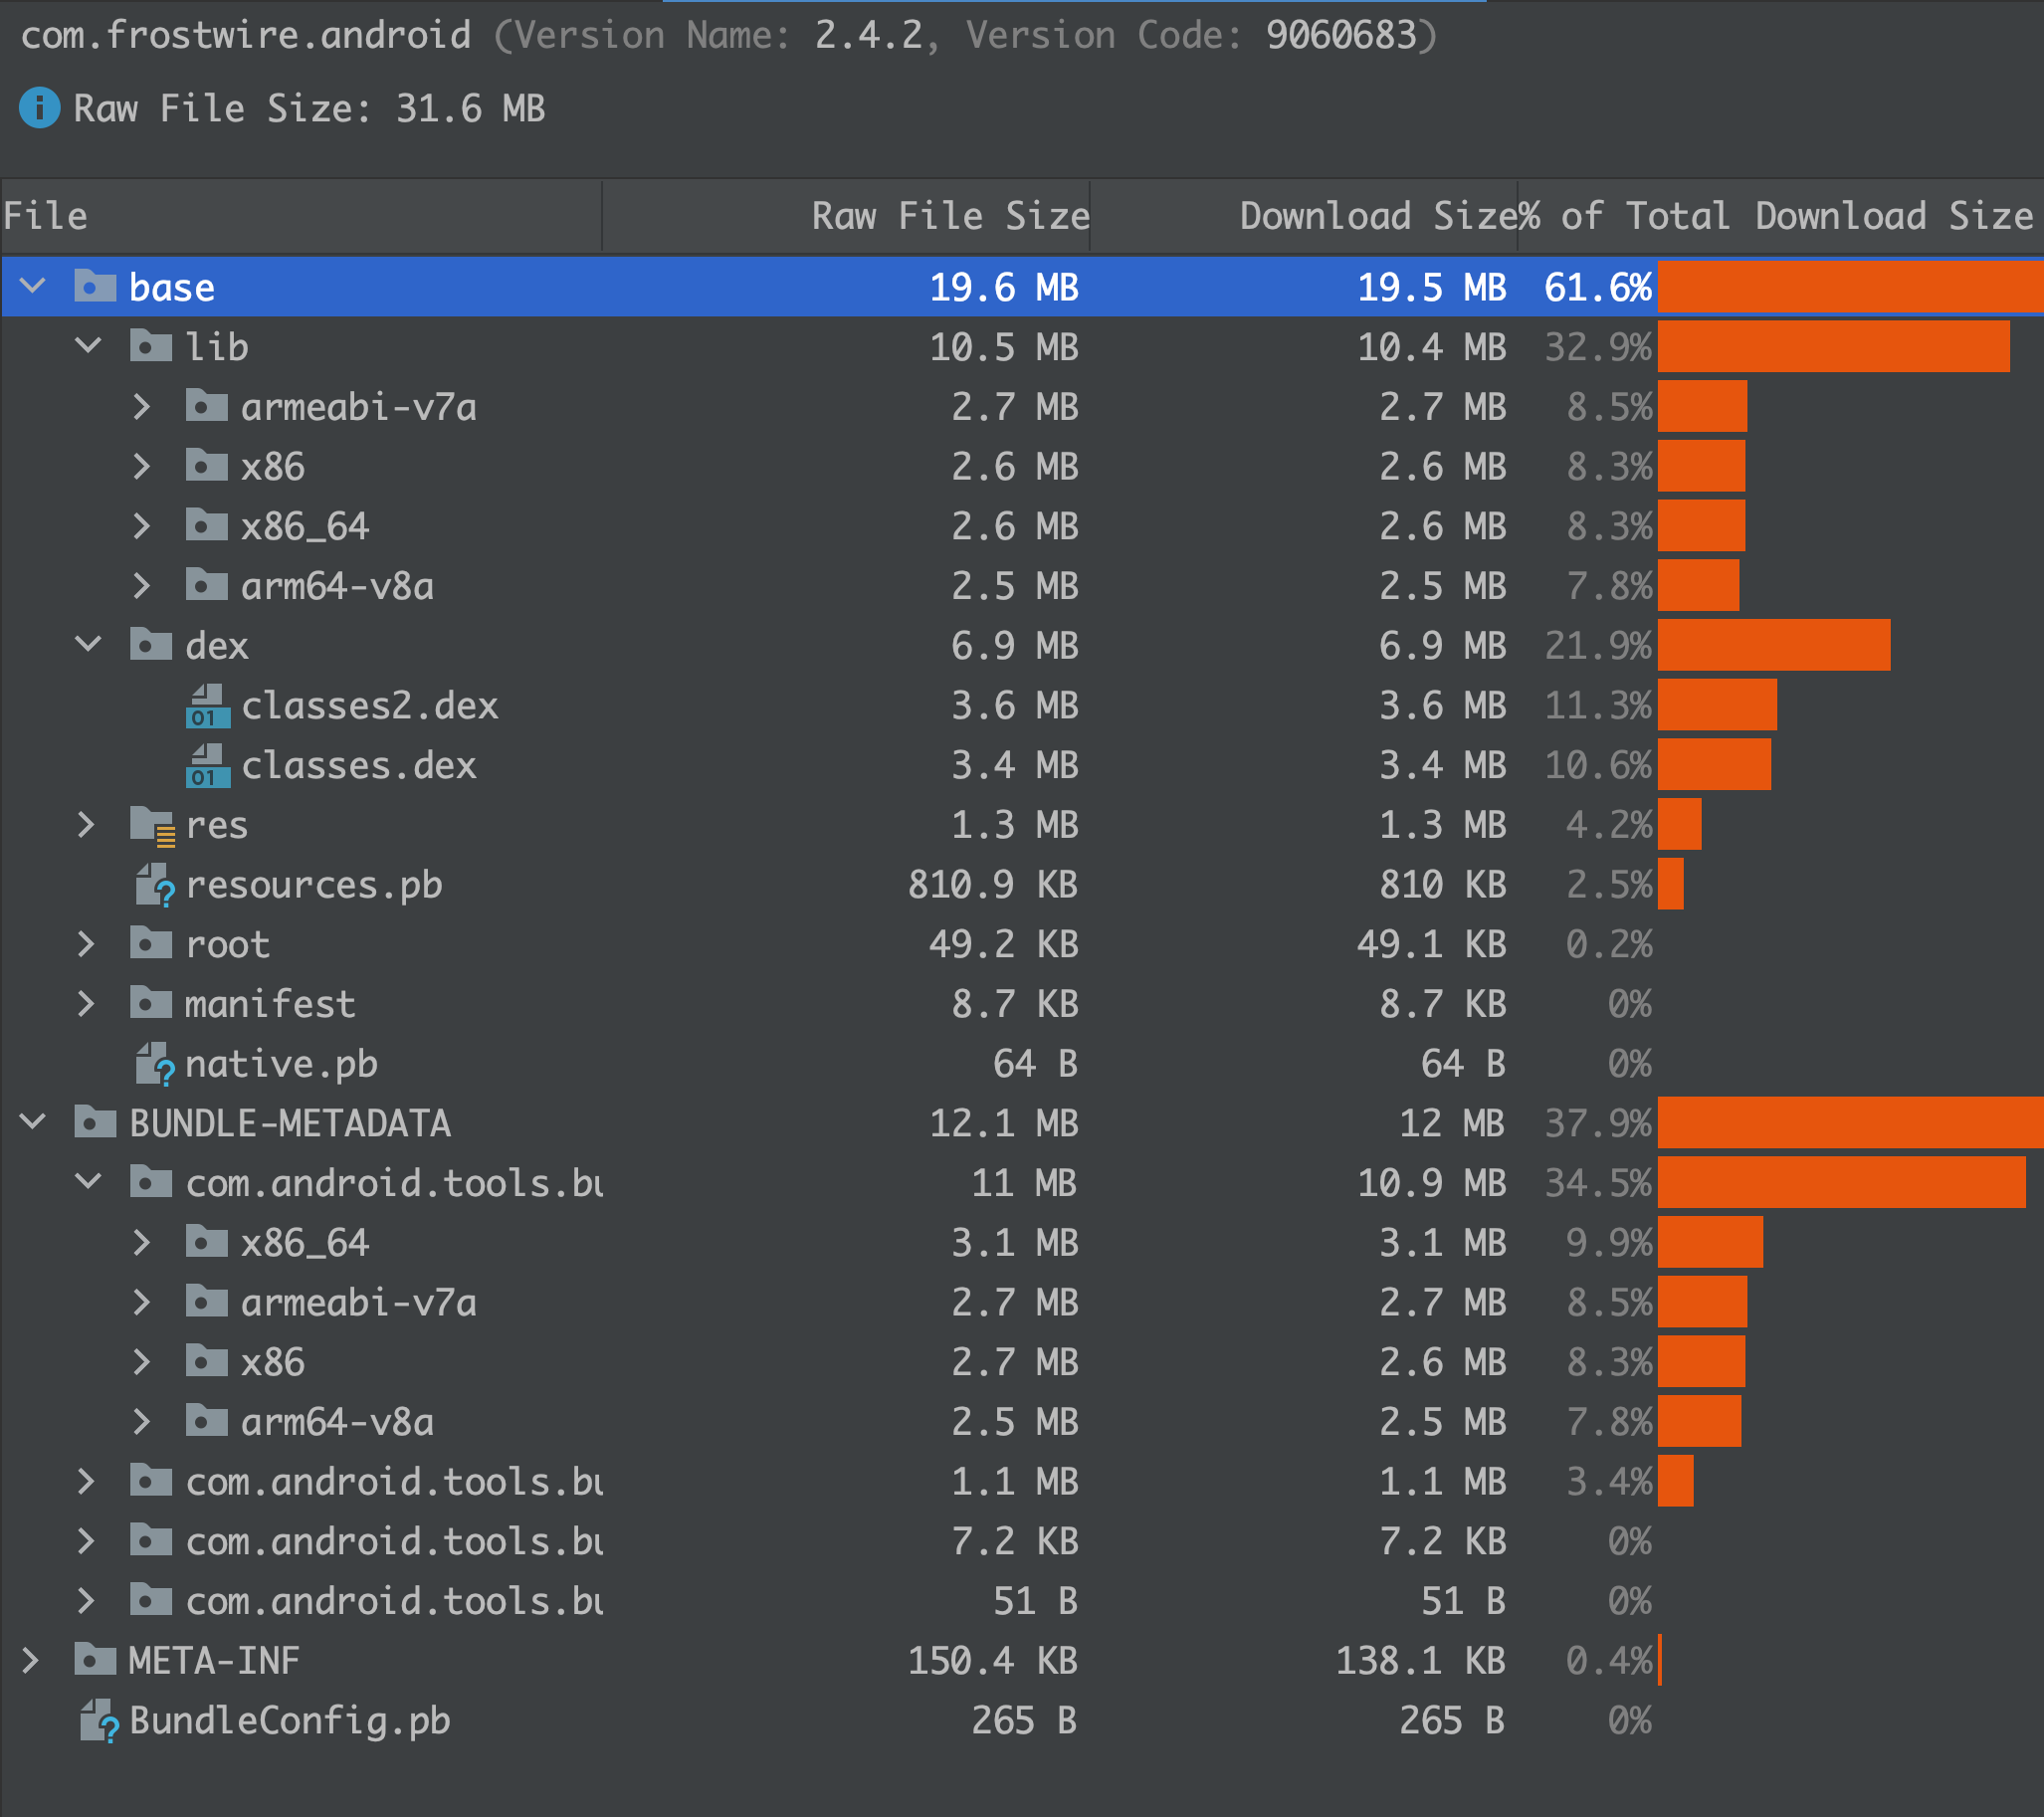This screenshot has width=2044, height=1817.
Task: Click the 61.6% orange bar for base
Action: click(x=1850, y=287)
